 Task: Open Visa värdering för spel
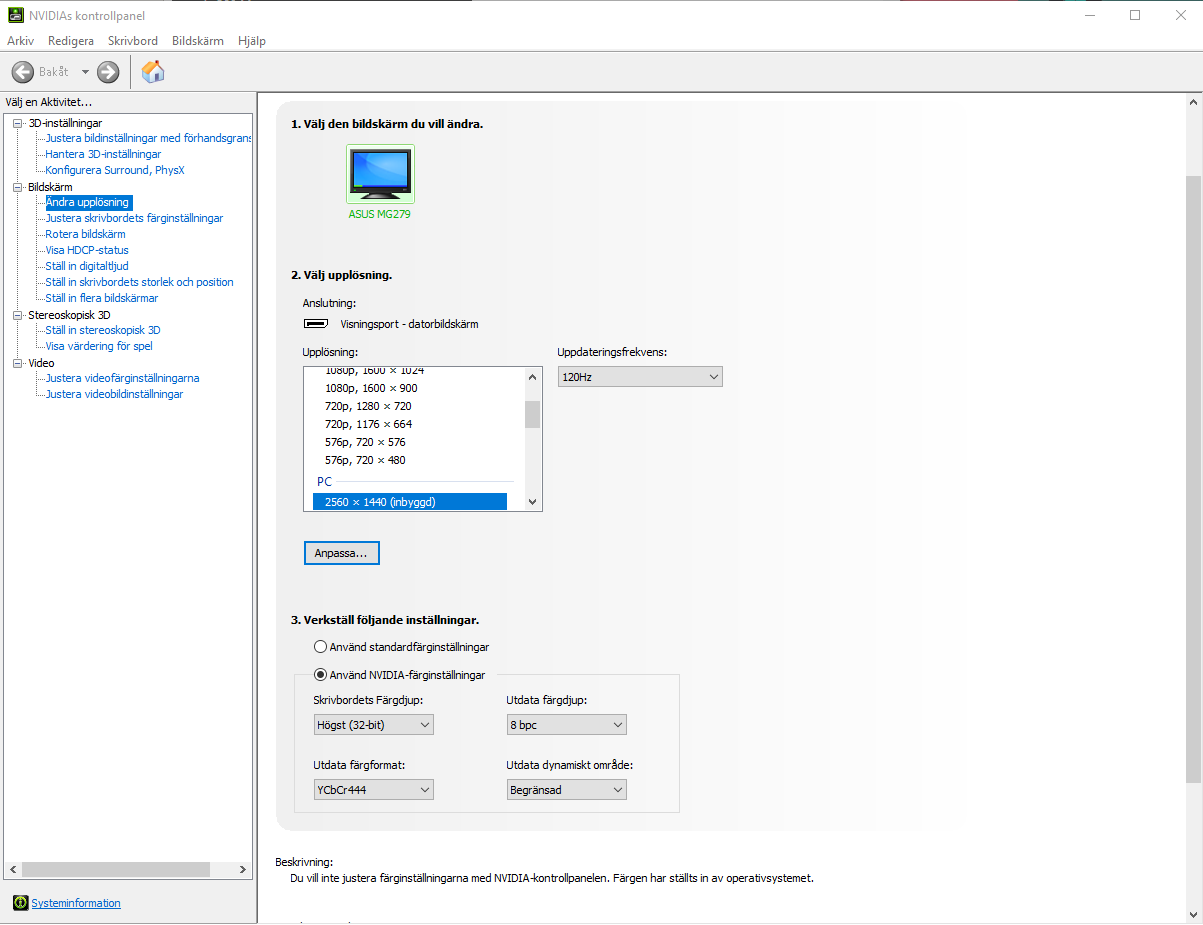point(99,346)
